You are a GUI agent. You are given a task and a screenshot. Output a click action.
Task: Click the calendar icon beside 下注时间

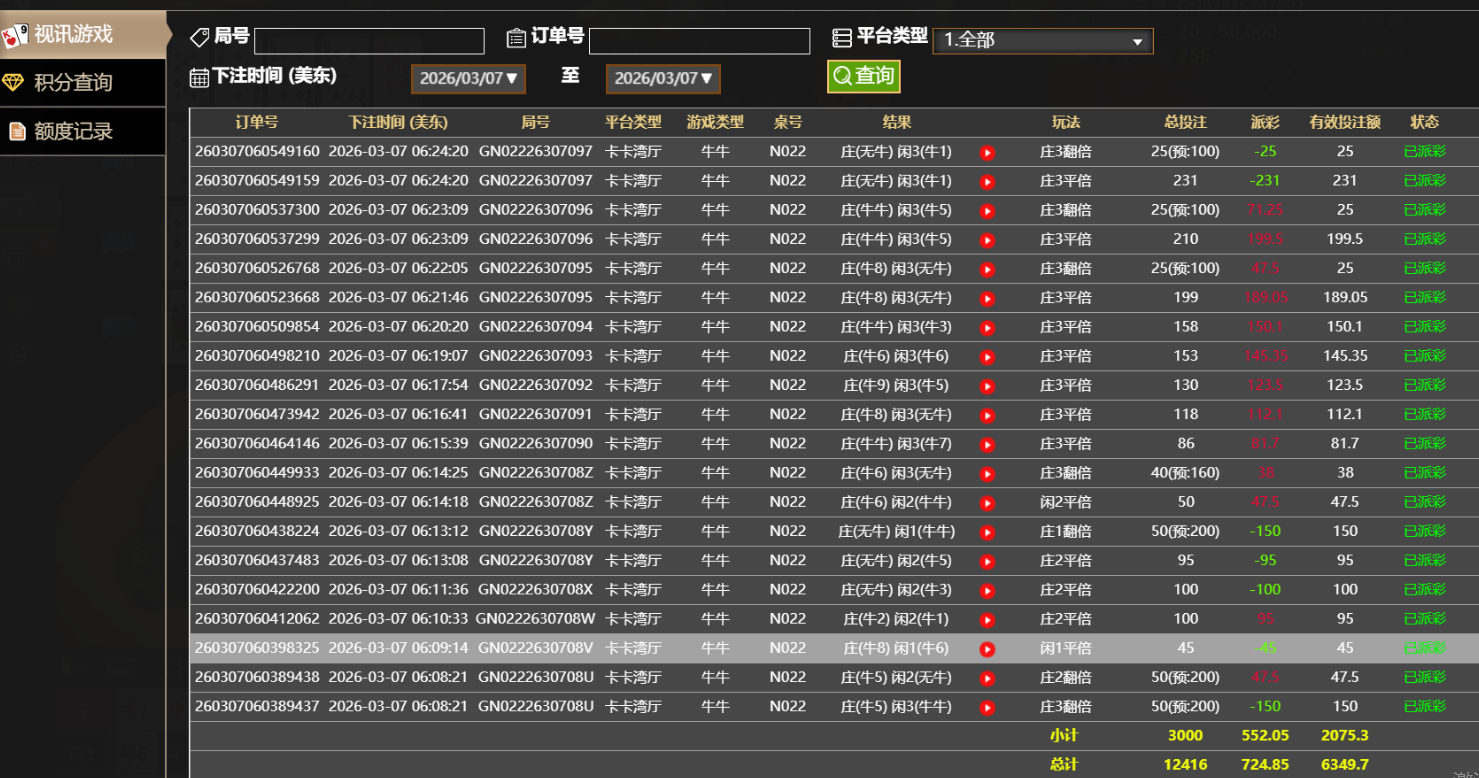(199, 77)
